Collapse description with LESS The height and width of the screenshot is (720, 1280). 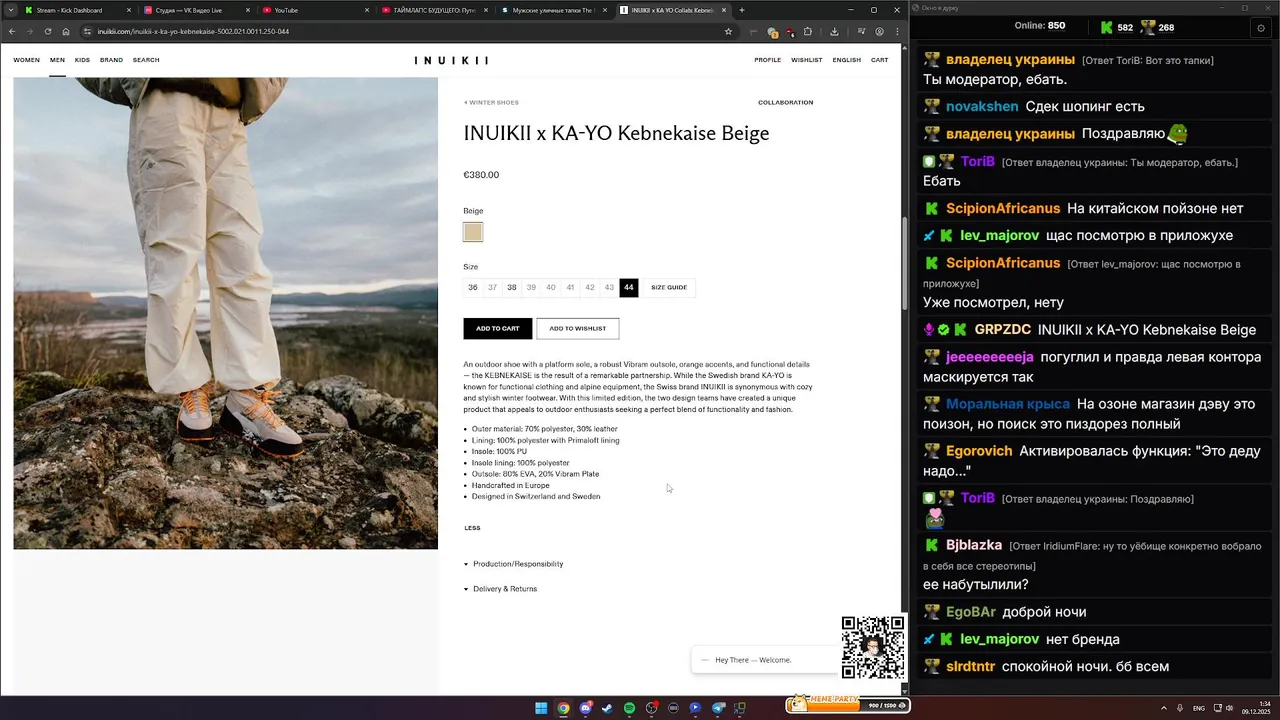pos(472,528)
